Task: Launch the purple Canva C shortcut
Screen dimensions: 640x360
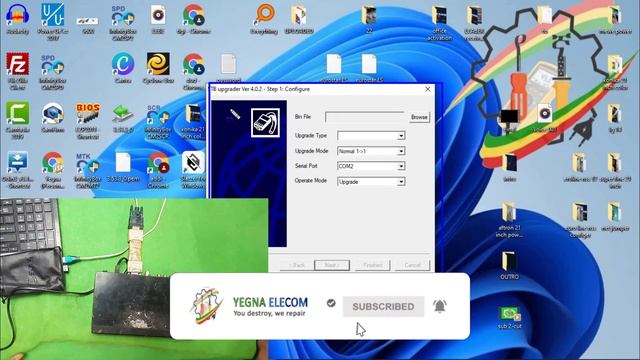Action: [x=123, y=64]
